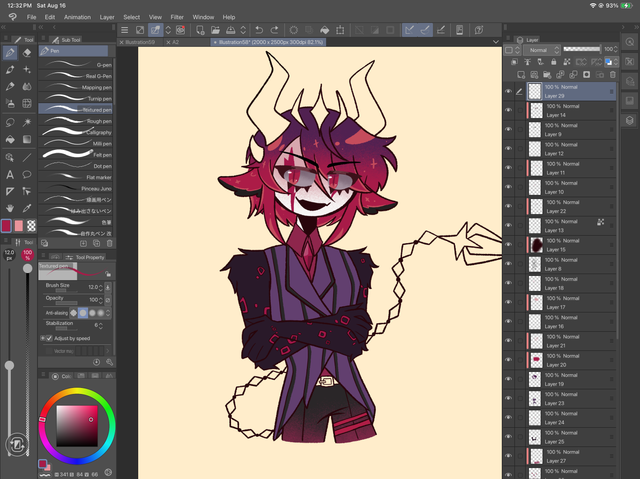Viewport: 640px width, 479px height.
Task: Select the Calligraphy sub tool
Action: click(x=76, y=132)
